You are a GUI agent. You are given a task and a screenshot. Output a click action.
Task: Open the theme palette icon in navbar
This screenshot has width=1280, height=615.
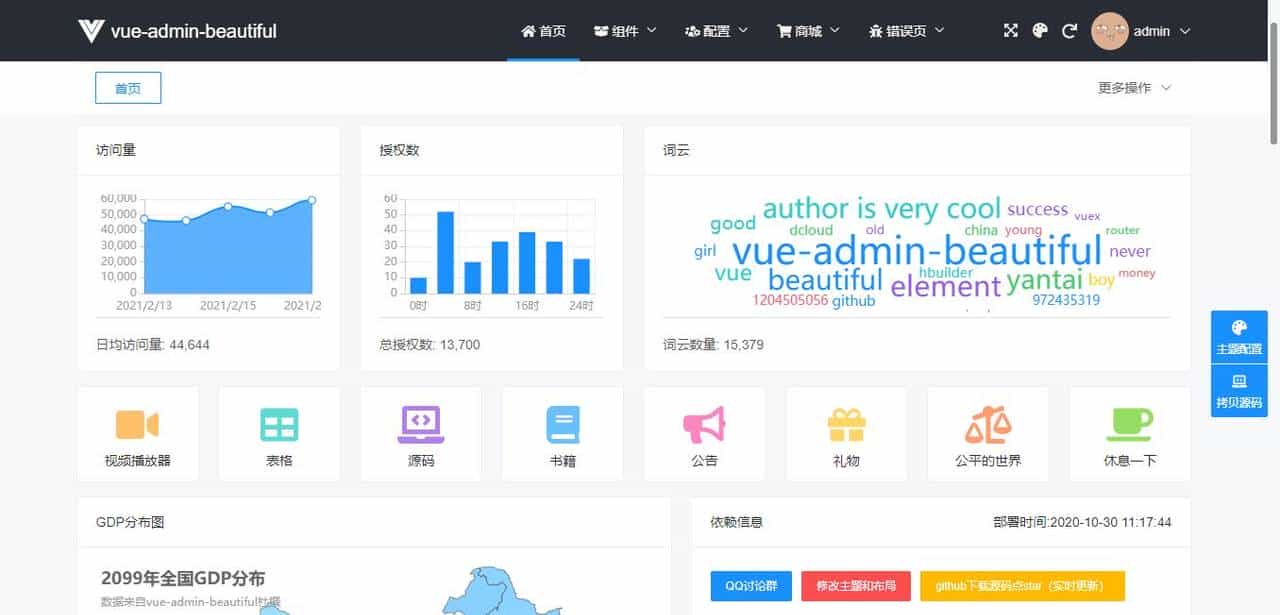pos(1040,31)
